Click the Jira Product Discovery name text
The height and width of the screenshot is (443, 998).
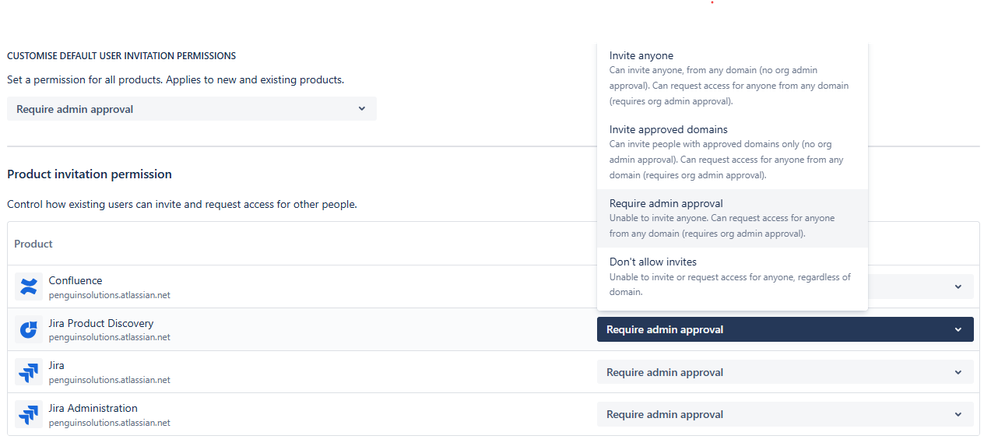point(101,323)
